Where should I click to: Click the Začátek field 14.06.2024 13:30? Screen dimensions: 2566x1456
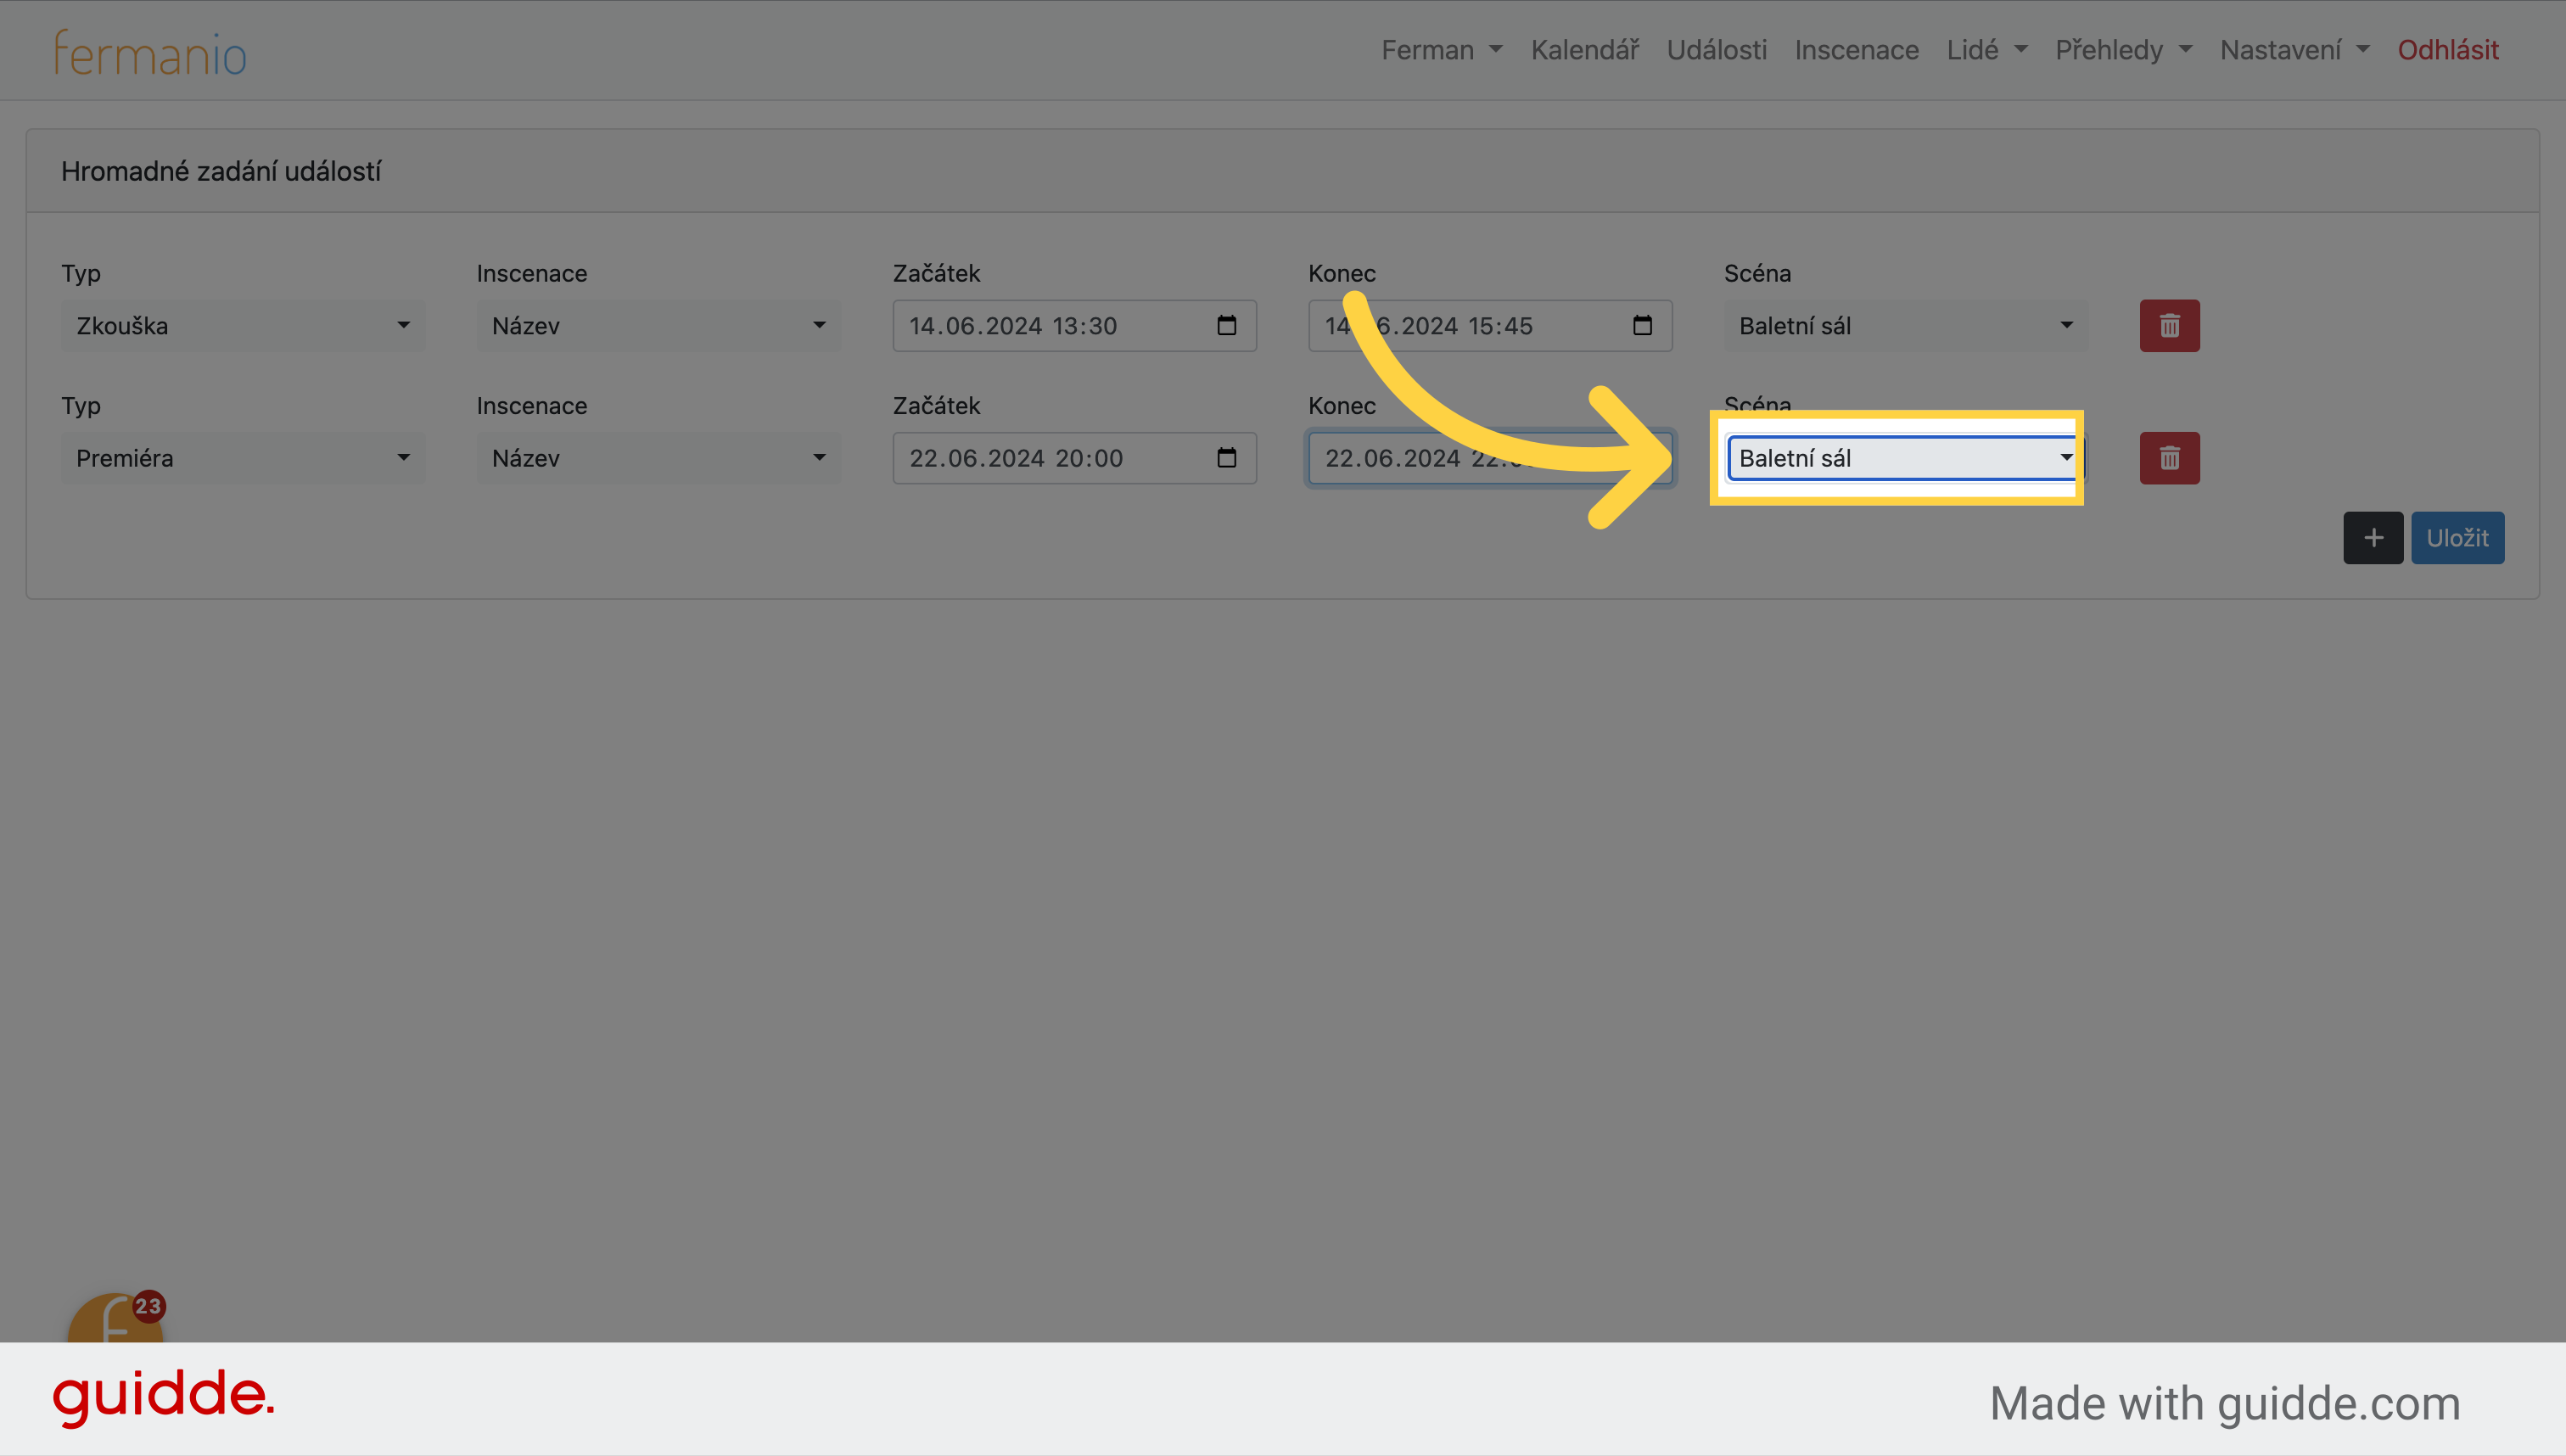pos(1074,325)
